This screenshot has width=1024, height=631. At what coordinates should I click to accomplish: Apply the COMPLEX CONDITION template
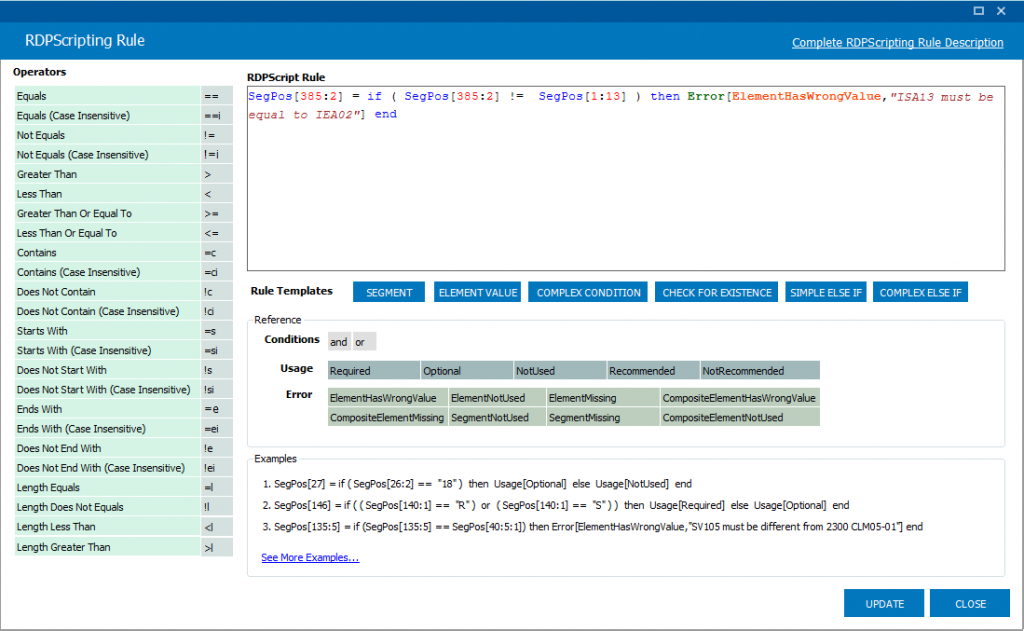(587, 291)
